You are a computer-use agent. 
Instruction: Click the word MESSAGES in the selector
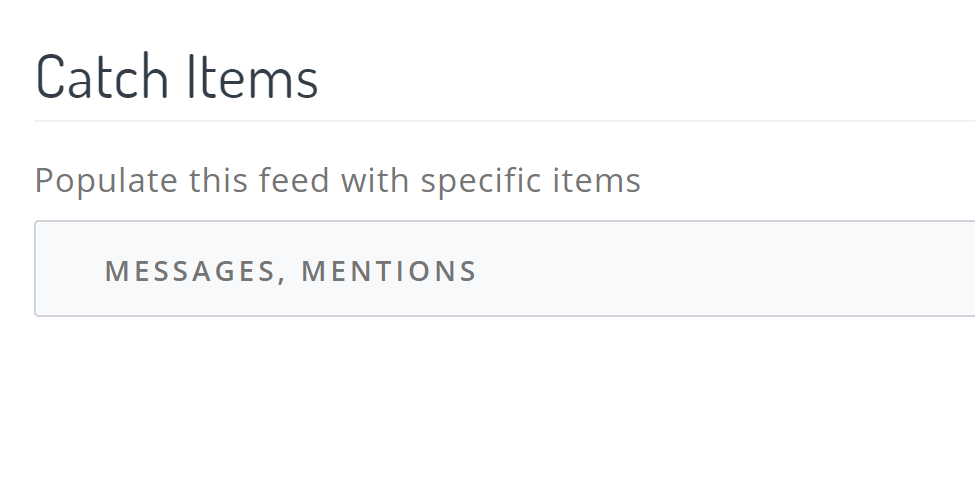[x=189, y=271]
